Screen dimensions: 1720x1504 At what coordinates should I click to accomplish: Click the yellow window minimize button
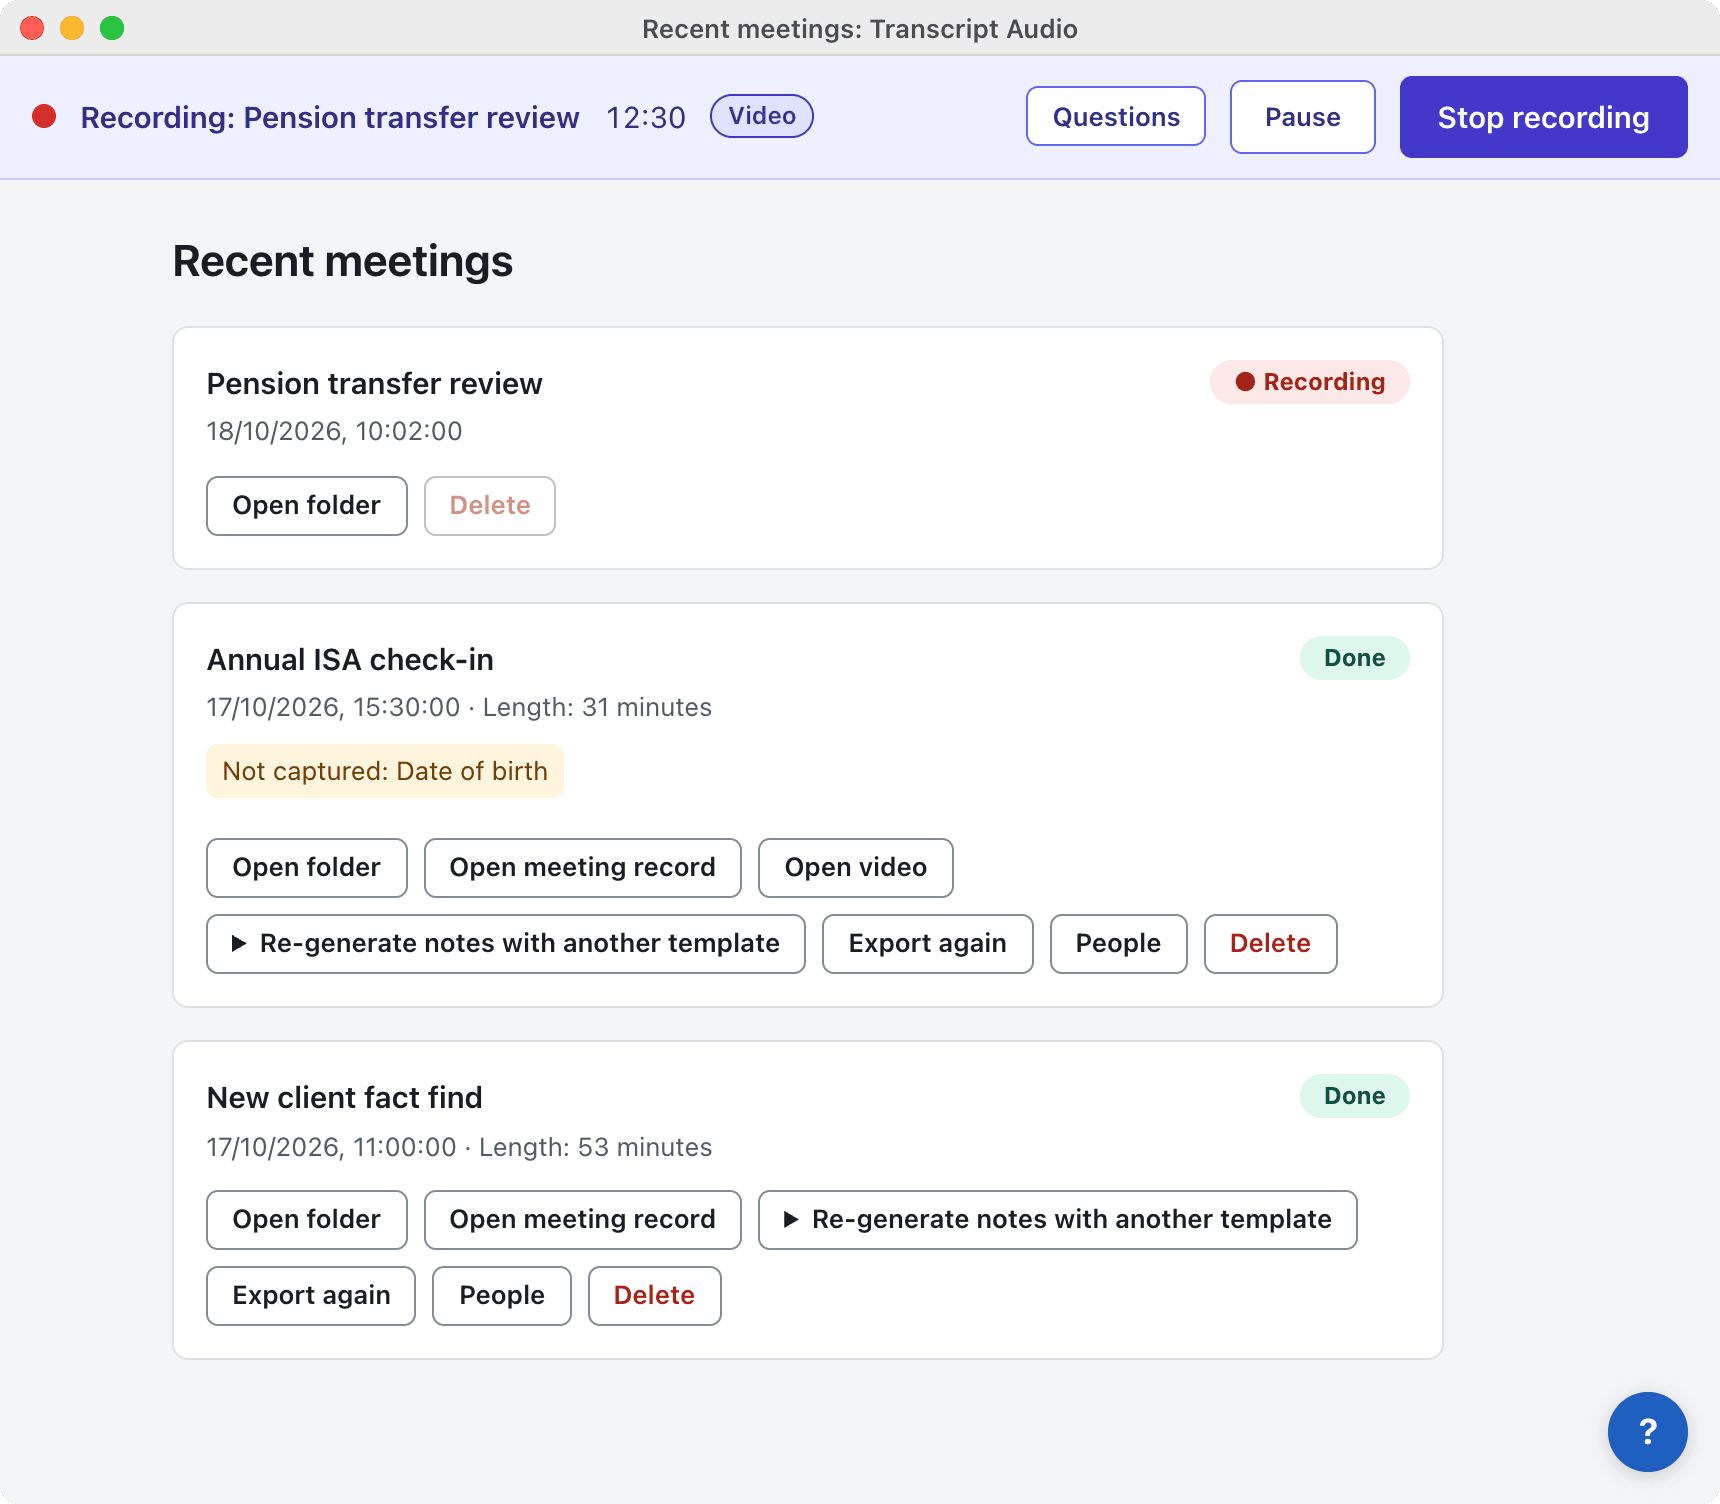click(x=72, y=28)
